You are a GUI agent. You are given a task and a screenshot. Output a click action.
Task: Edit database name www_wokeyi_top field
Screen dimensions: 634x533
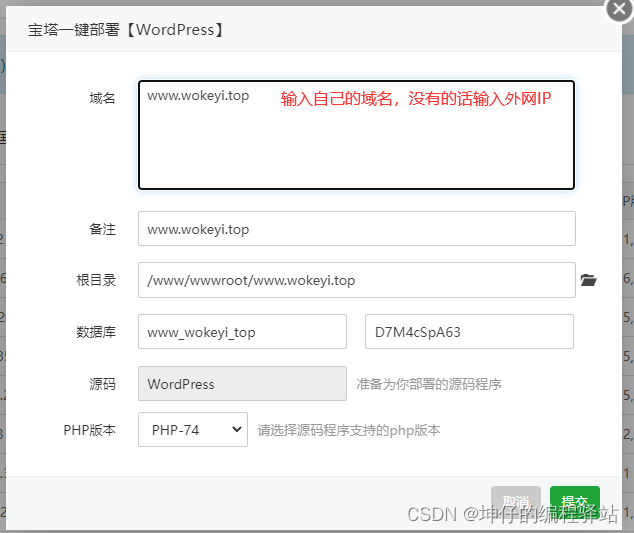pyautogui.click(x=242, y=332)
